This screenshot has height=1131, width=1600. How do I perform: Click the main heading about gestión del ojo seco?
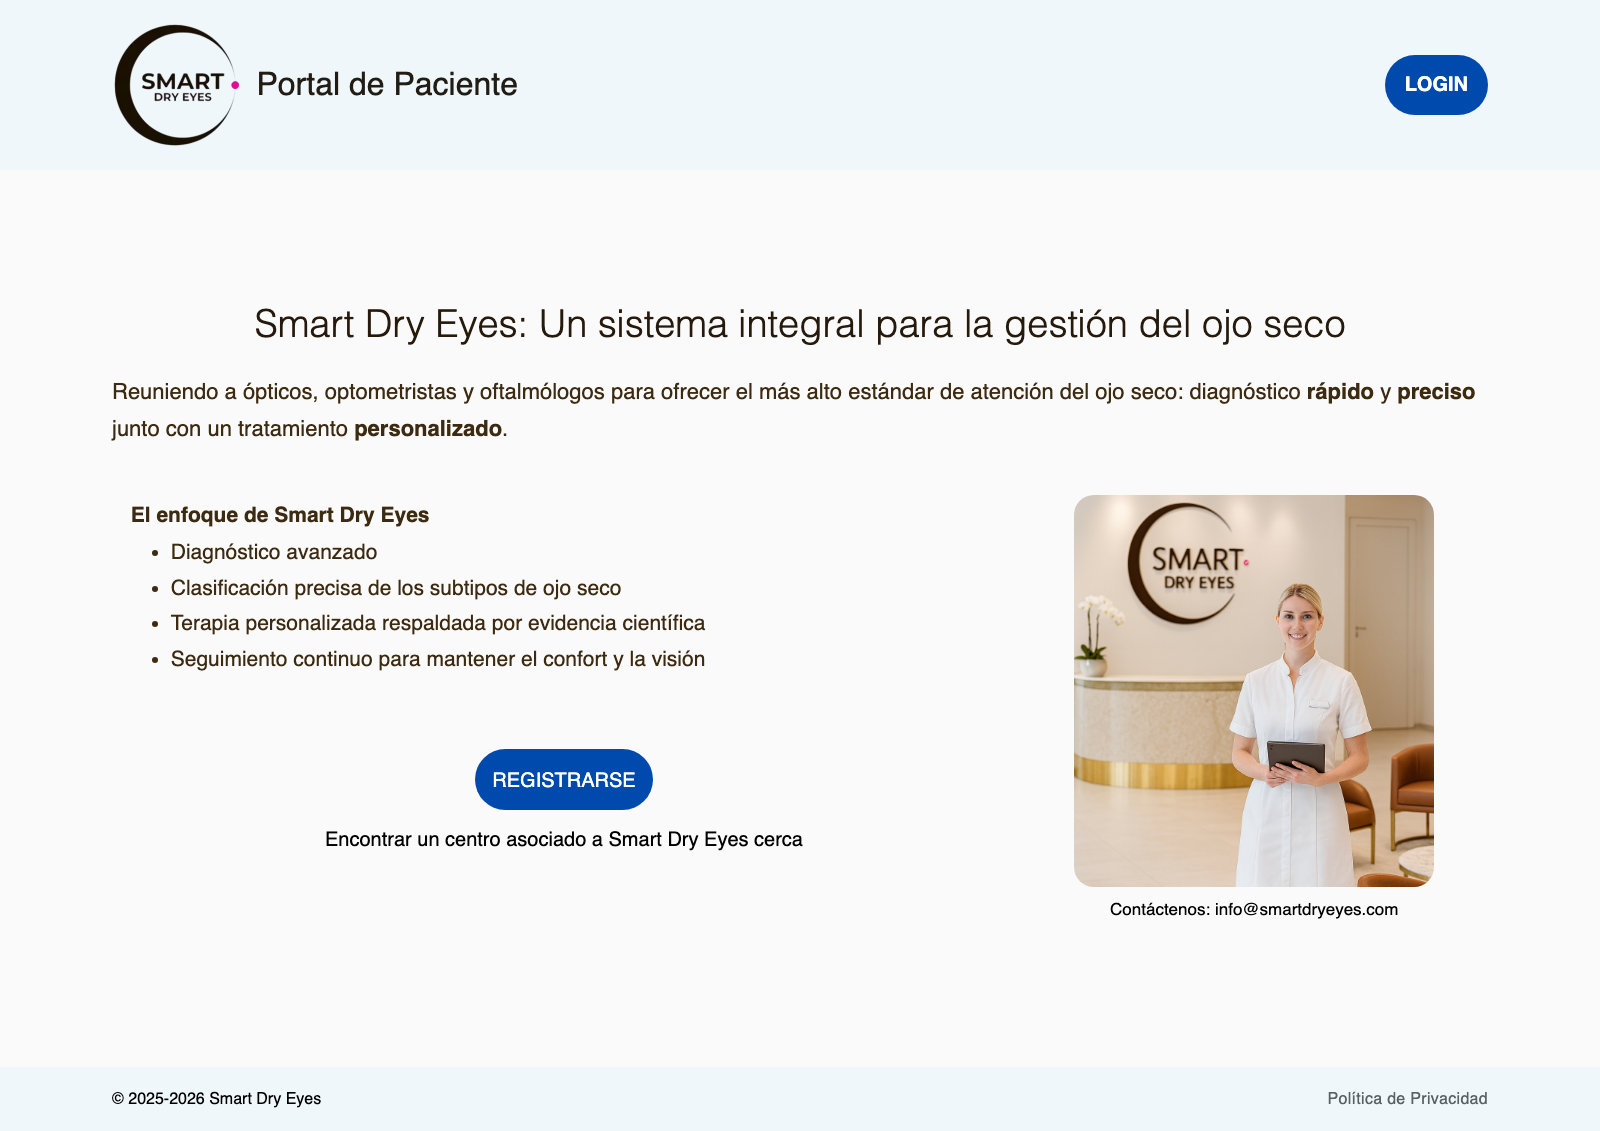(800, 325)
